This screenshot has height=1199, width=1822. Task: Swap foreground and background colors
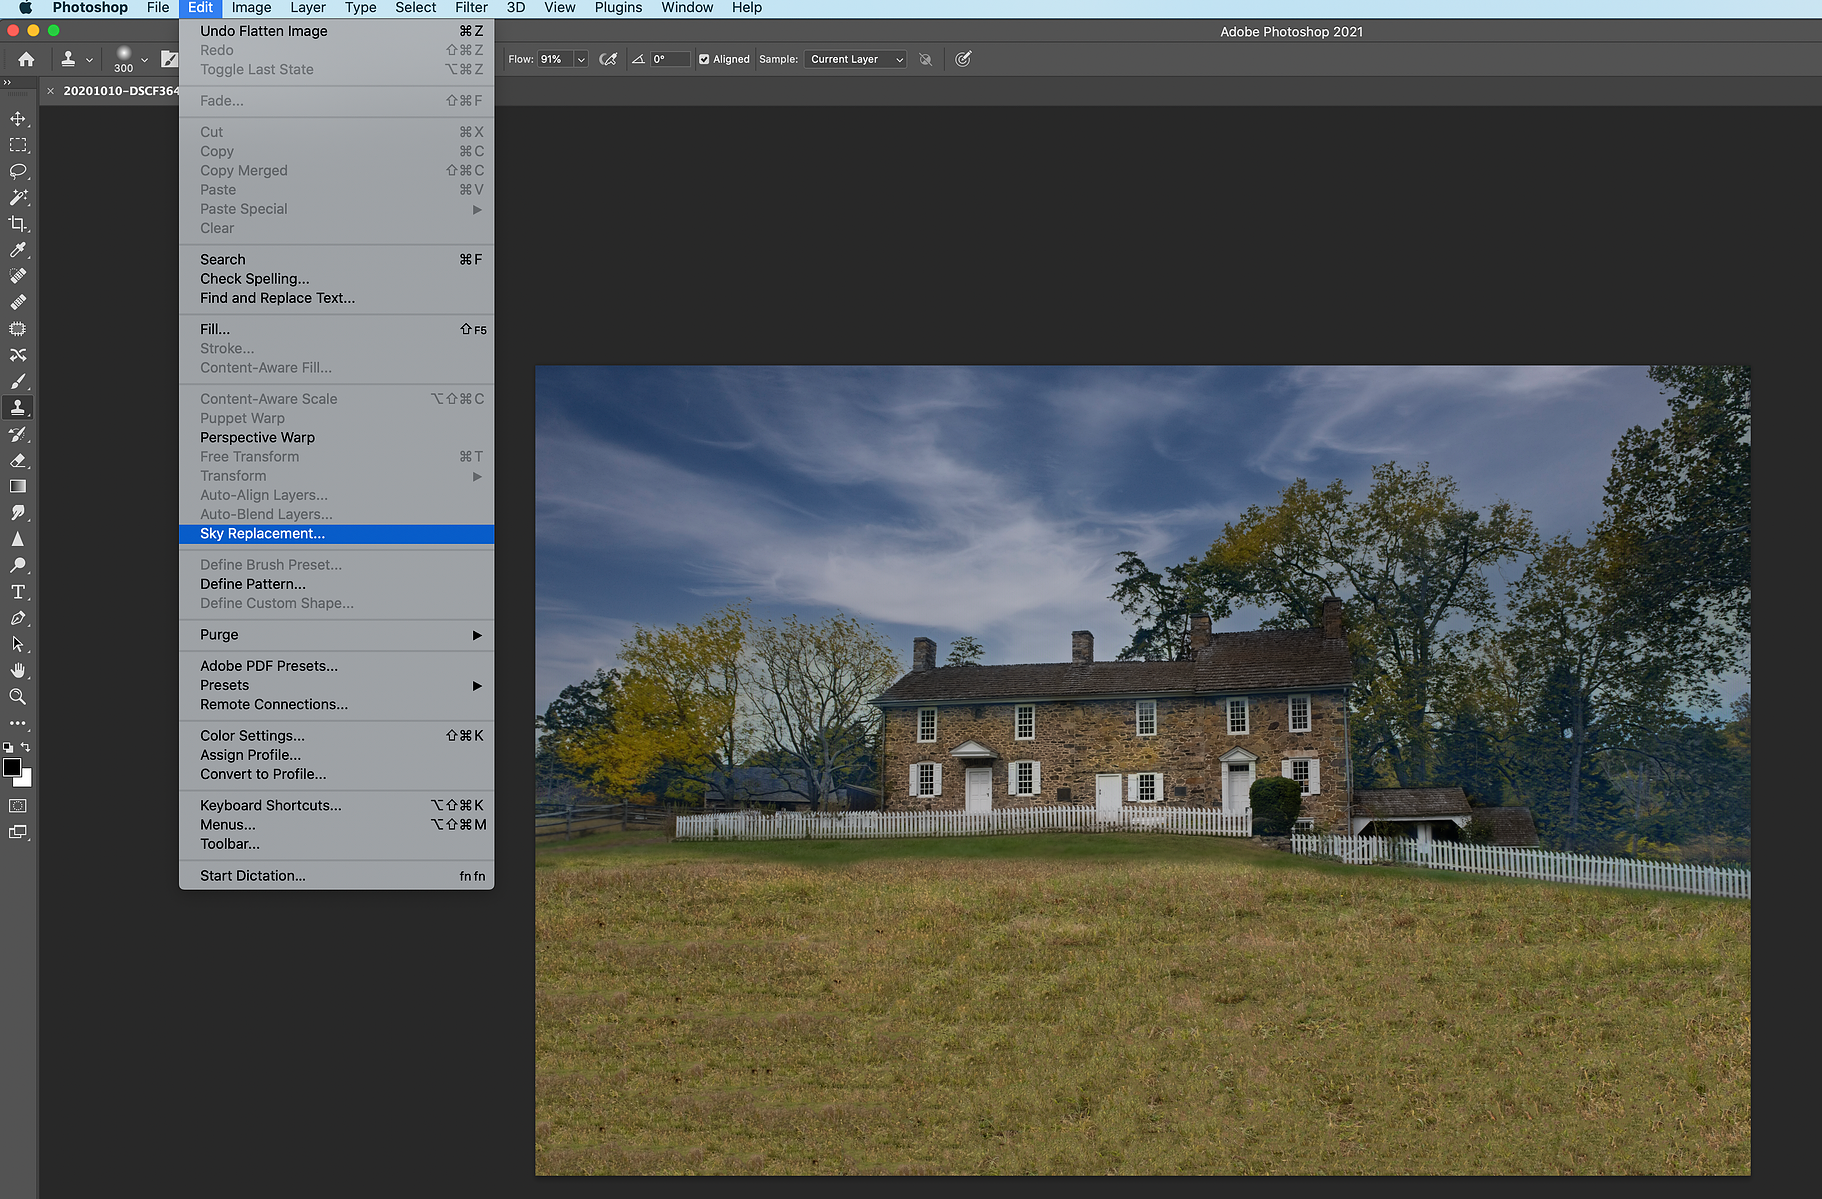(x=26, y=747)
